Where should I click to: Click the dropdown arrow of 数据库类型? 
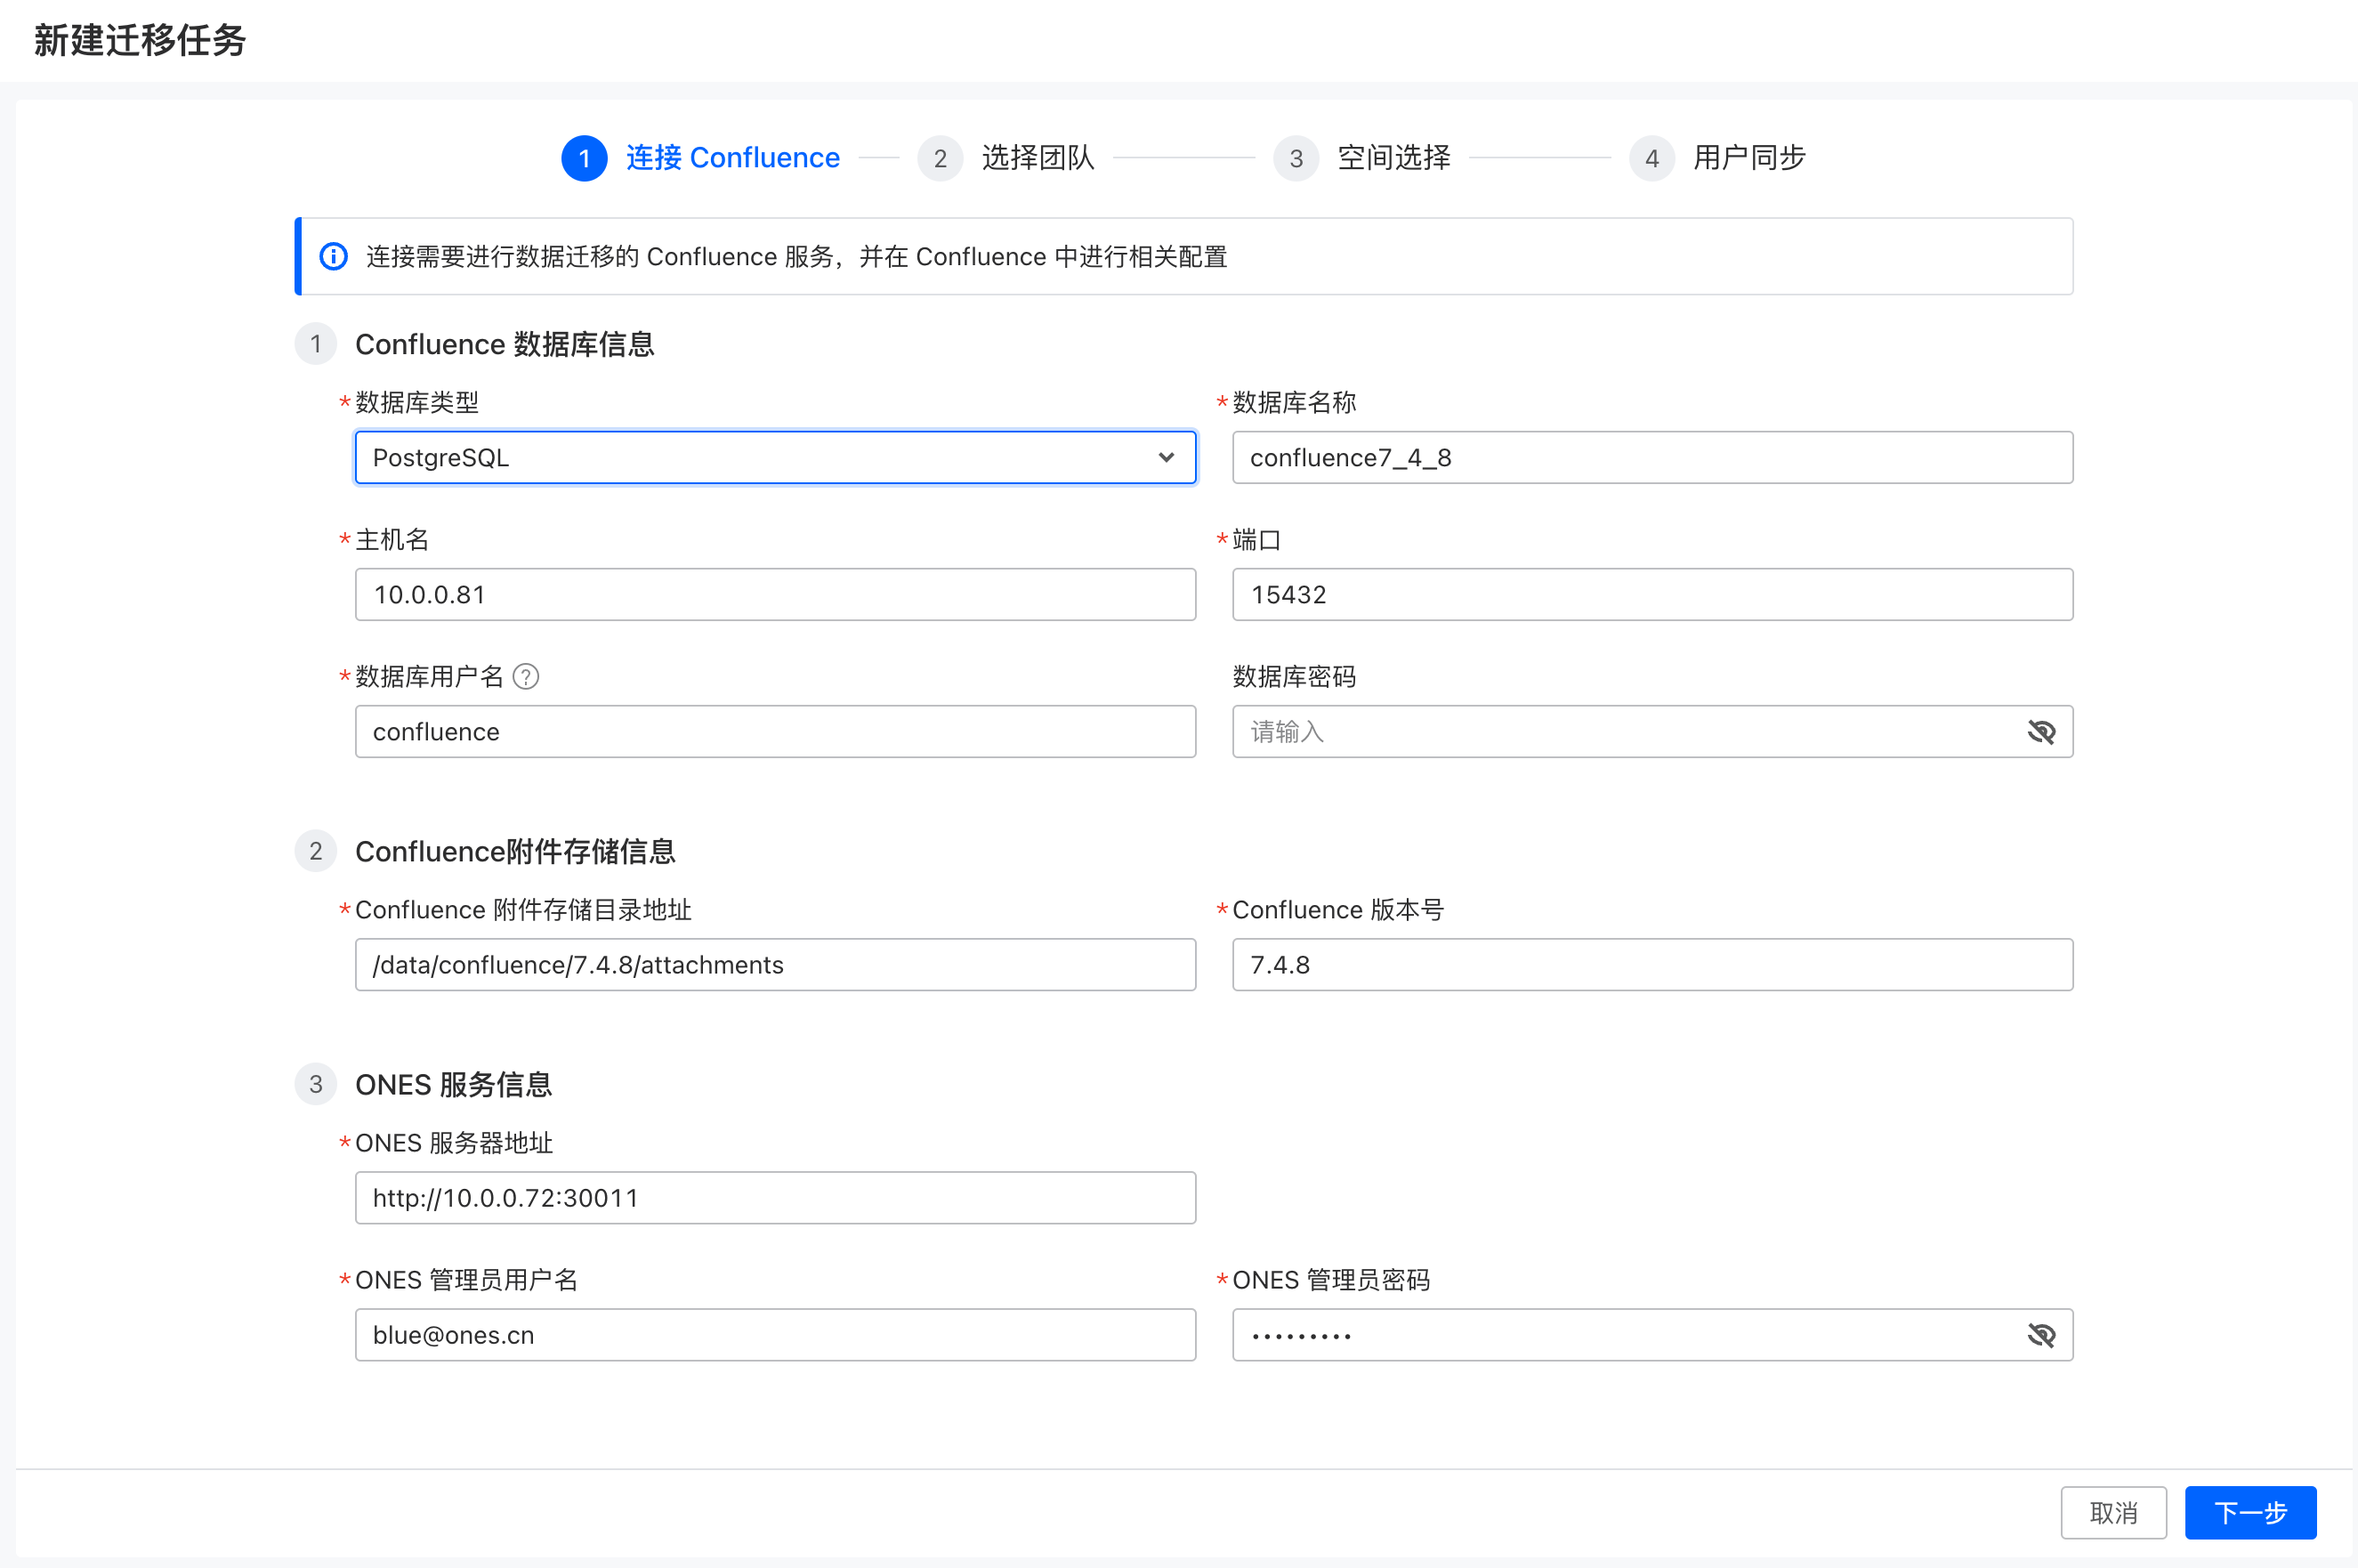pos(1166,458)
